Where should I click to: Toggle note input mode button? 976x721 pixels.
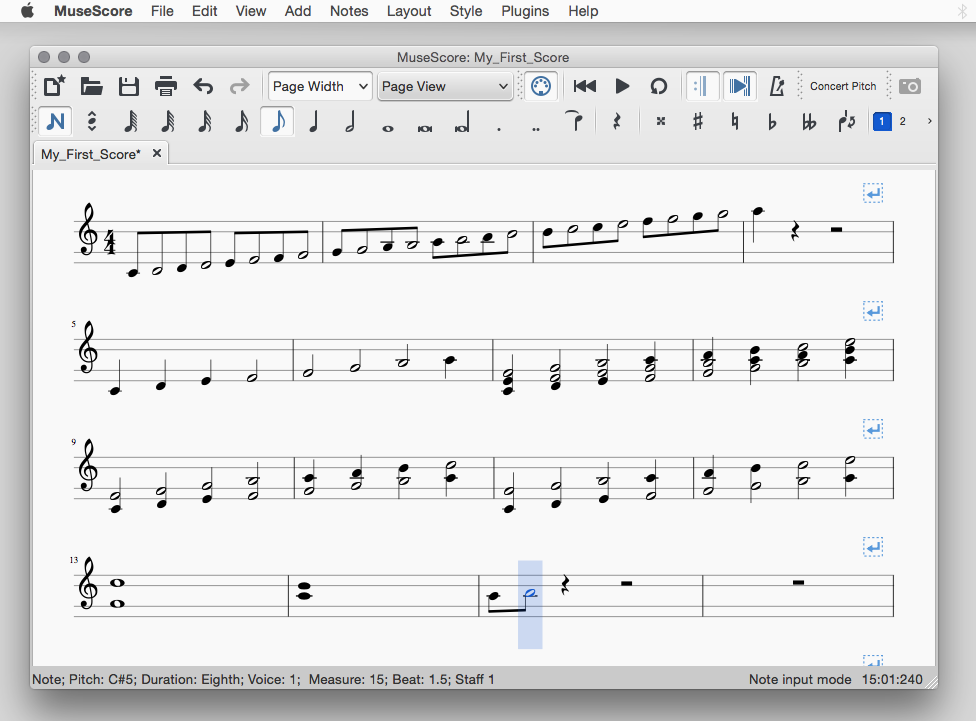55,121
